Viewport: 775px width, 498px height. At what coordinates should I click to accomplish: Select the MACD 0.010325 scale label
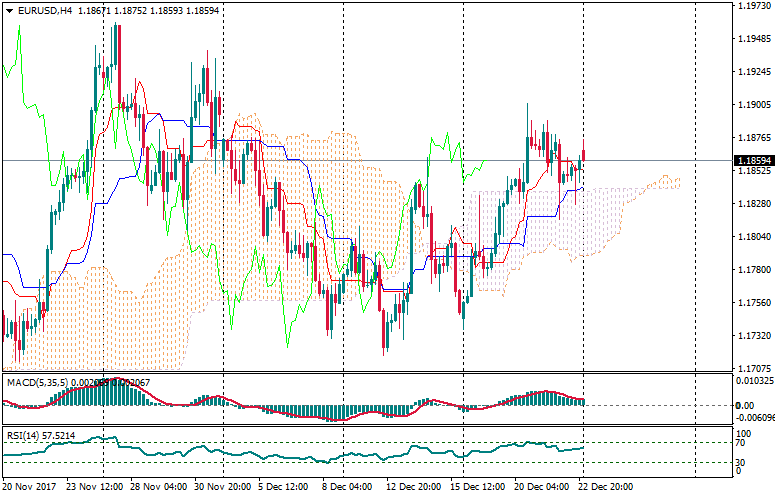point(753,381)
